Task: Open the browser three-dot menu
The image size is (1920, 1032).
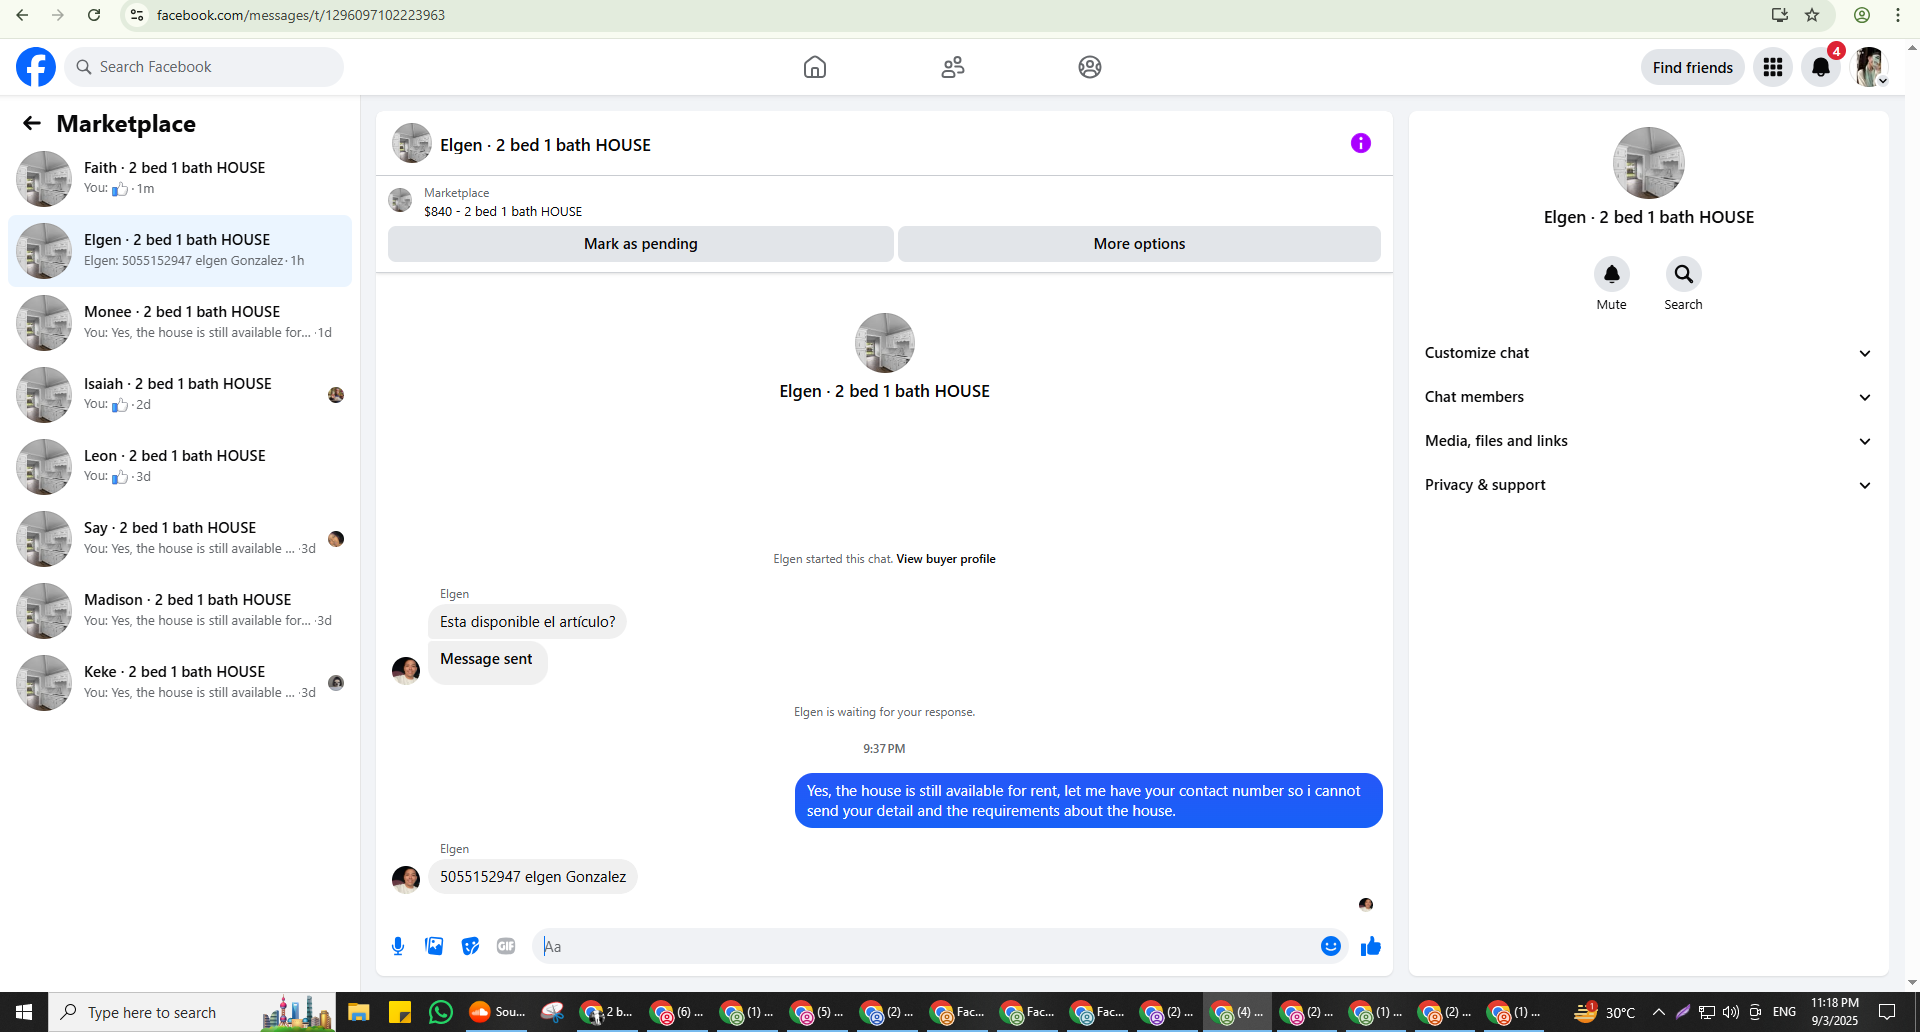Action: click(x=1898, y=15)
